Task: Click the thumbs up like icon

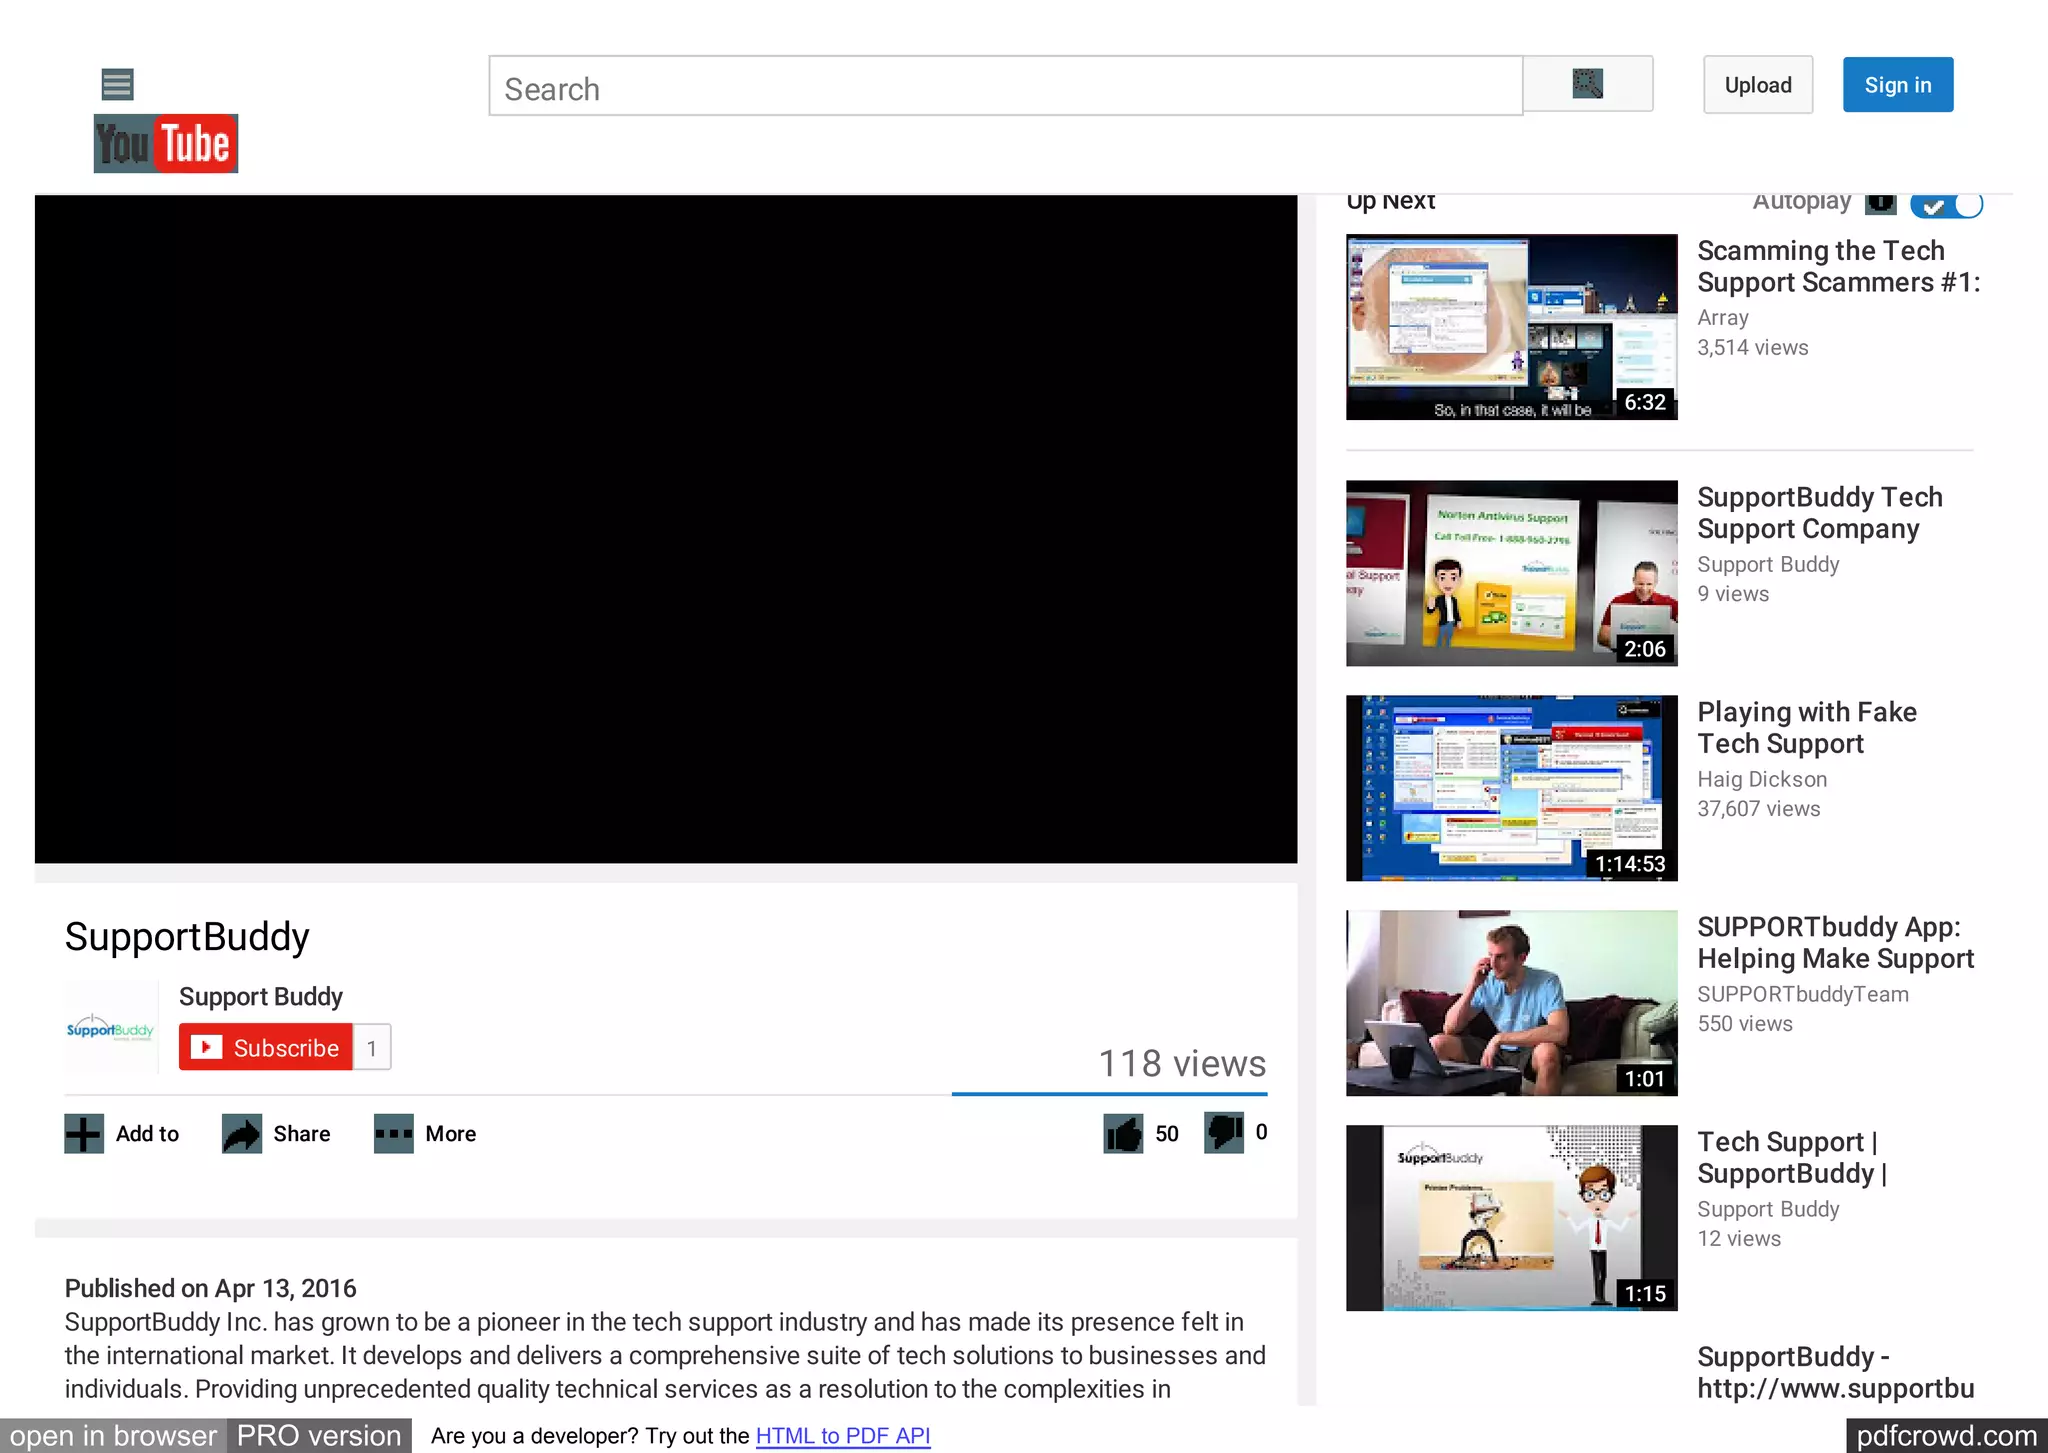Action: coord(1123,1133)
